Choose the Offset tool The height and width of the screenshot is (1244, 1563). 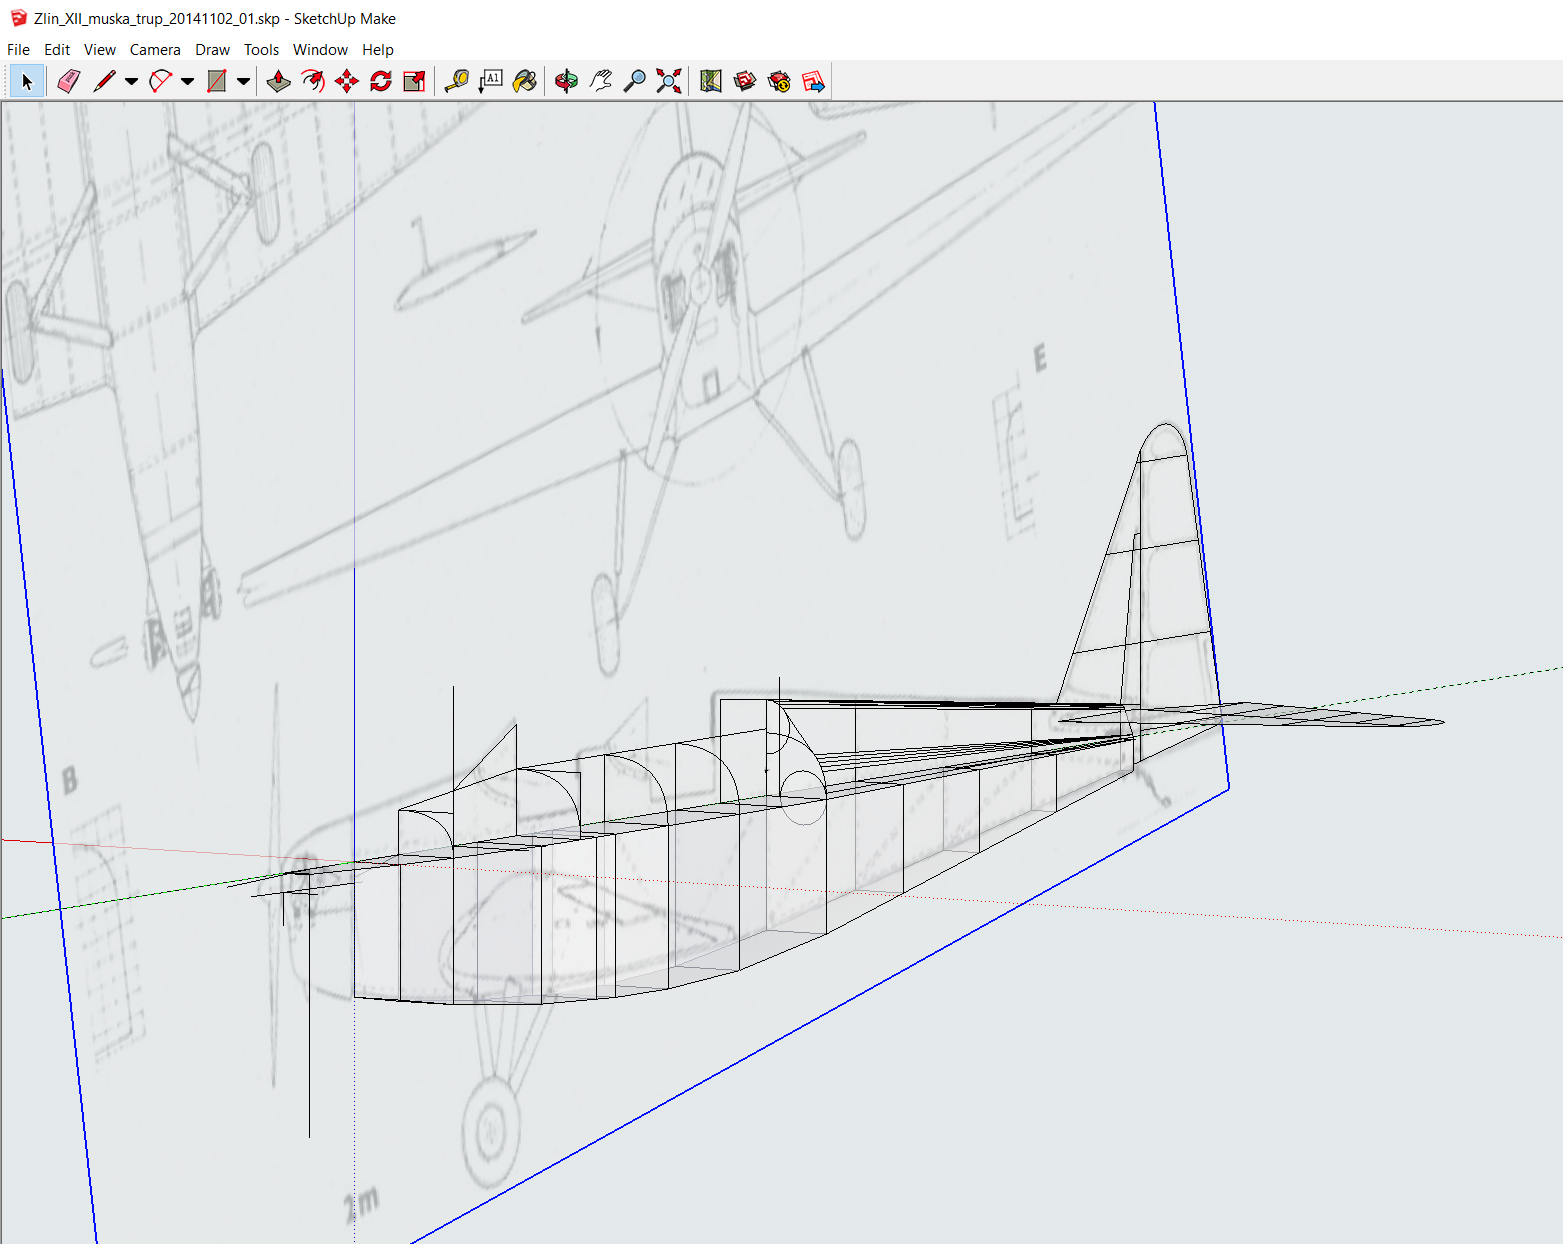click(x=313, y=81)
